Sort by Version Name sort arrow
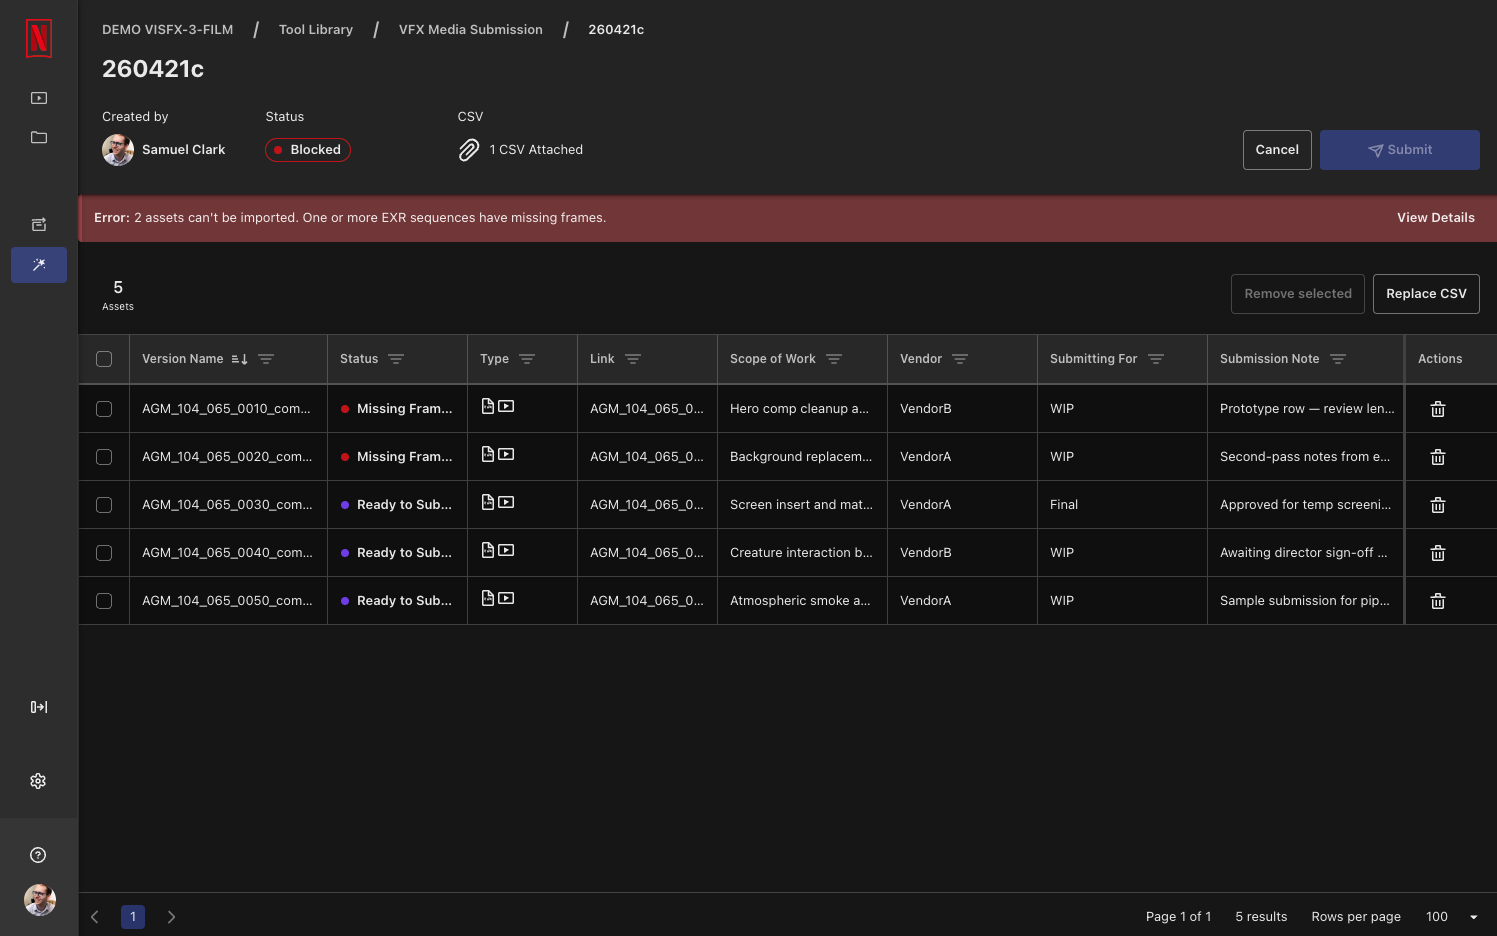The height and width of the screenshot is (936, 1497). point(239,359)
